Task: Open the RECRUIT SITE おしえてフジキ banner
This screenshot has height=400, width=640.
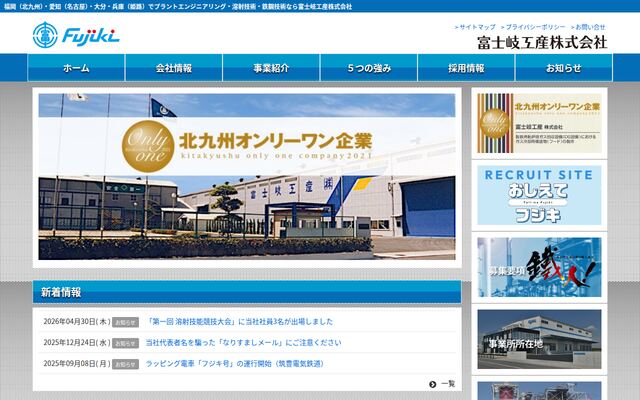Action: pos(539,195)
